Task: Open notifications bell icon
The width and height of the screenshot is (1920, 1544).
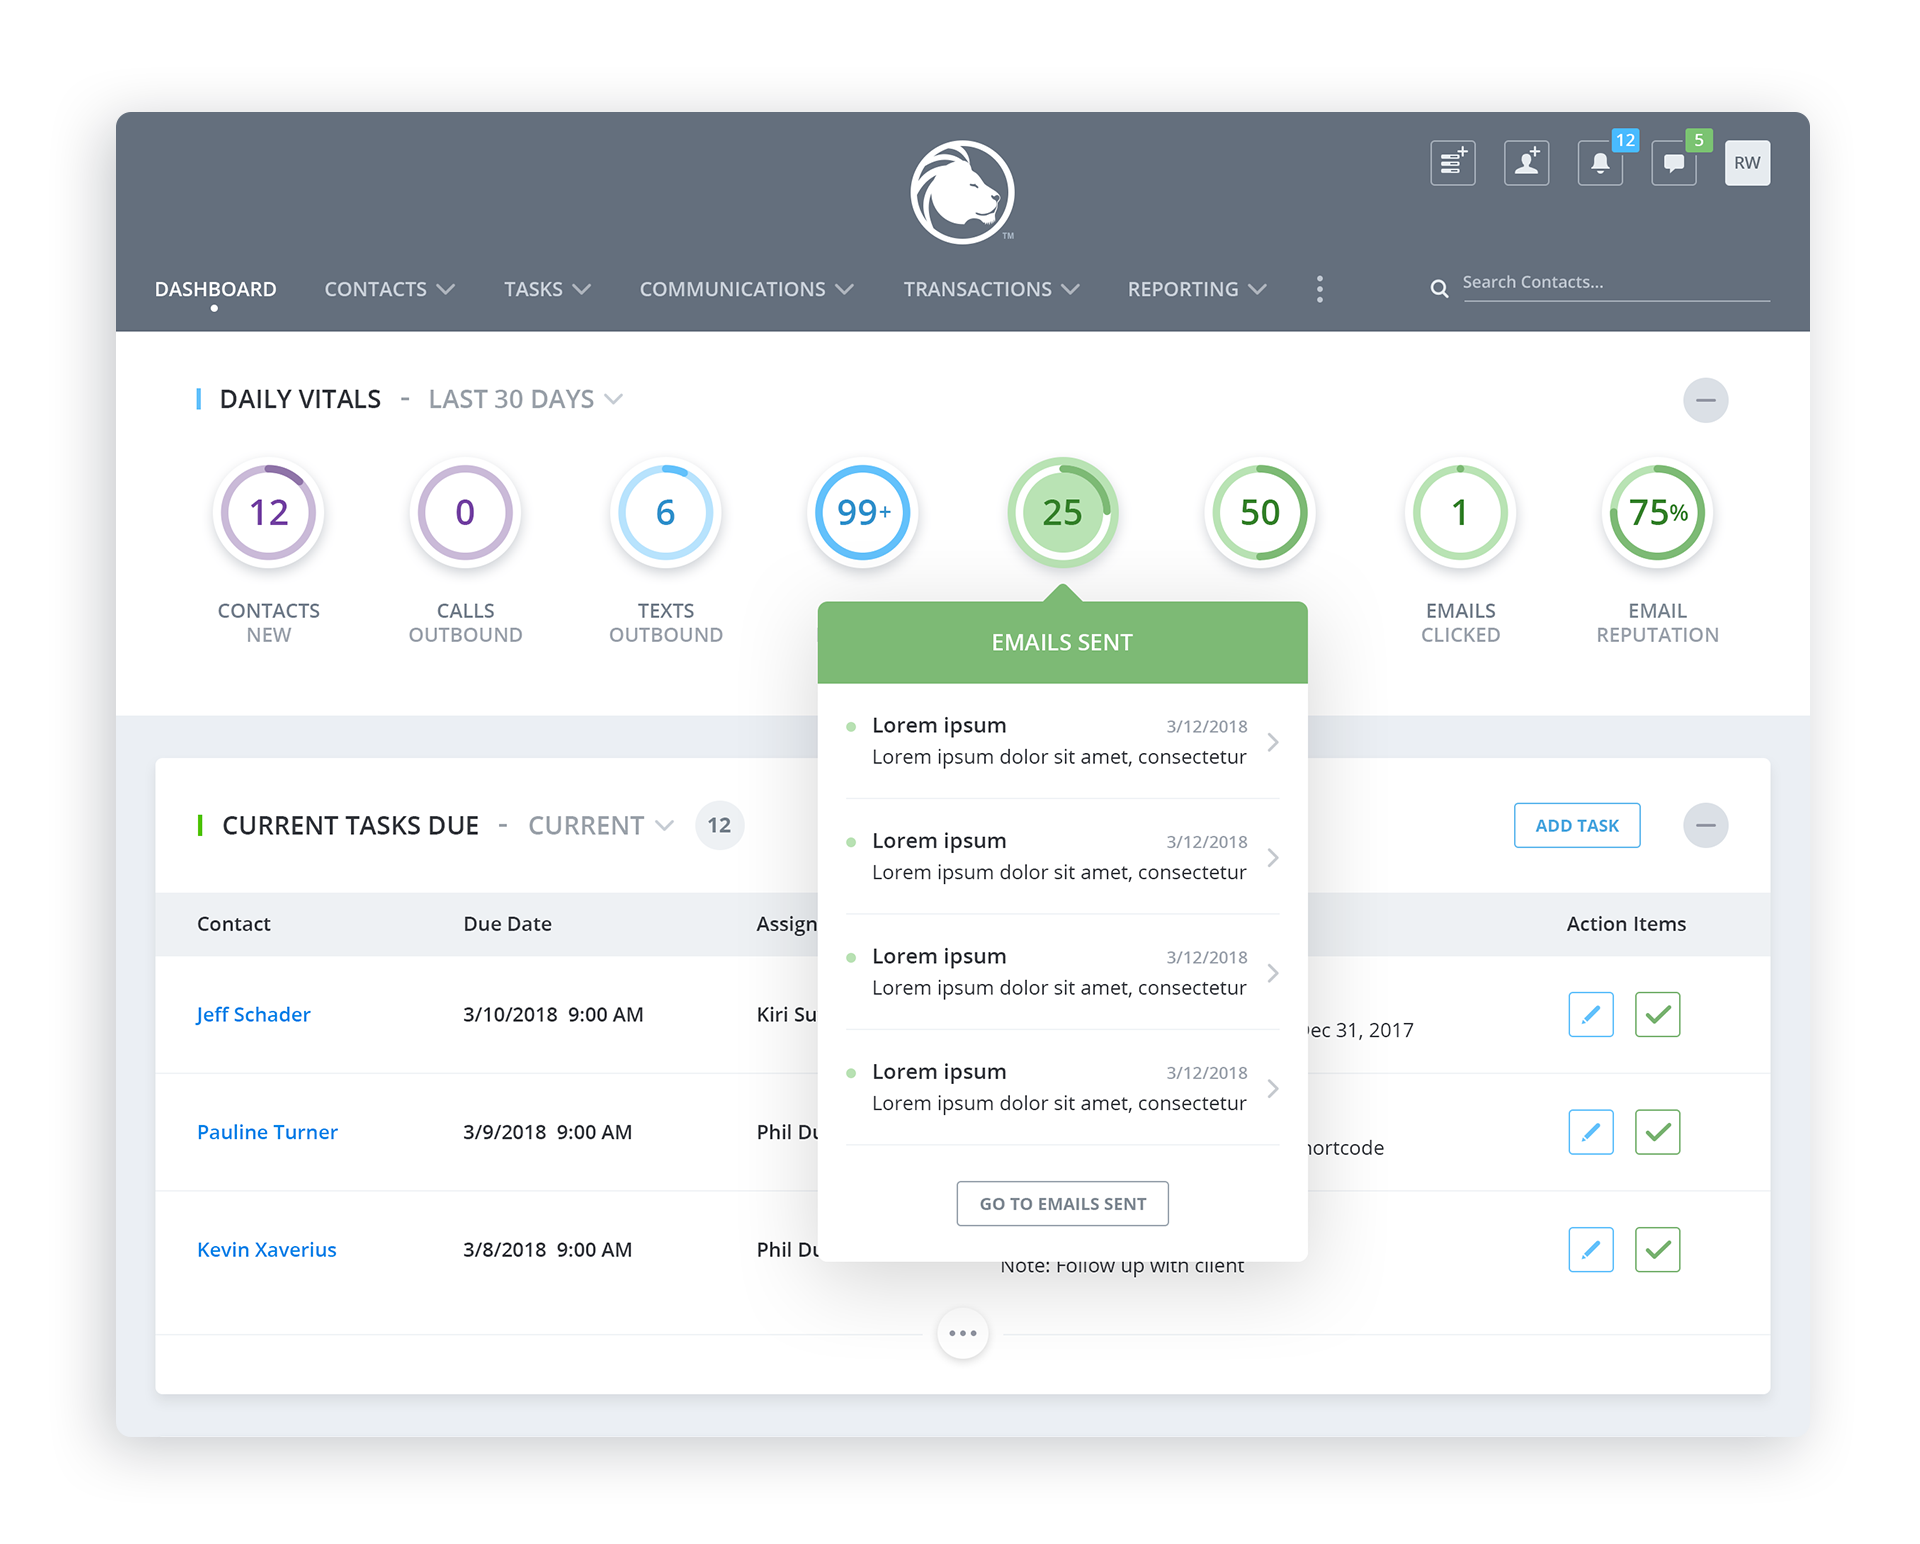Action: coord(1600,163)
